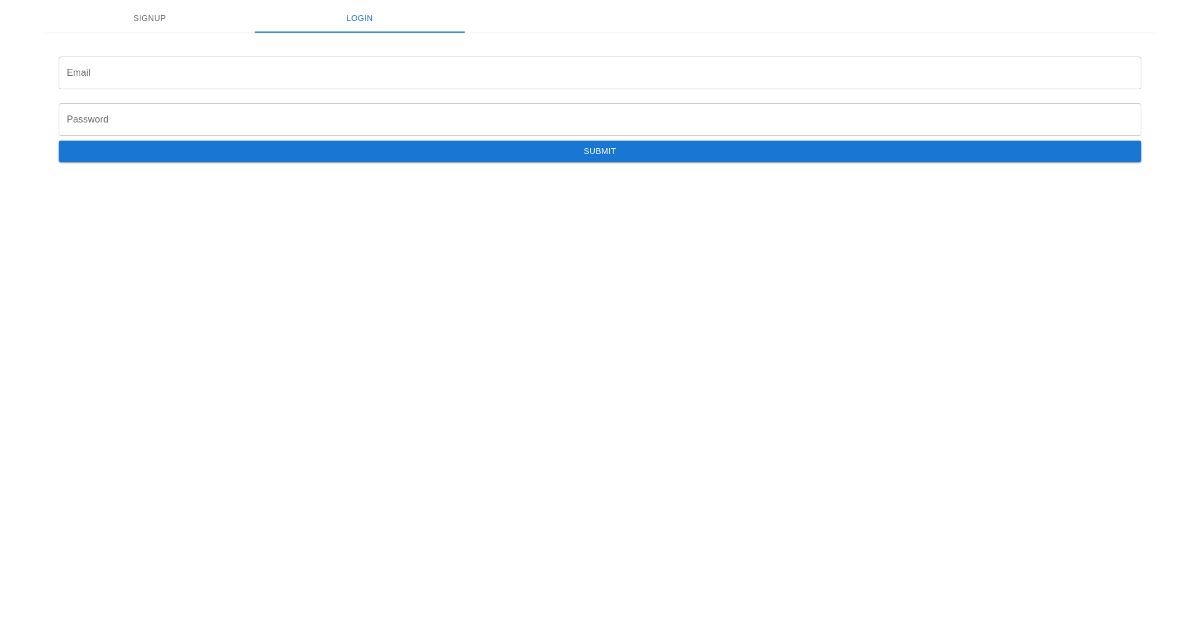Screen dimensions: 1200x630
Task: Click the Password label text
Action: [87, 119]
